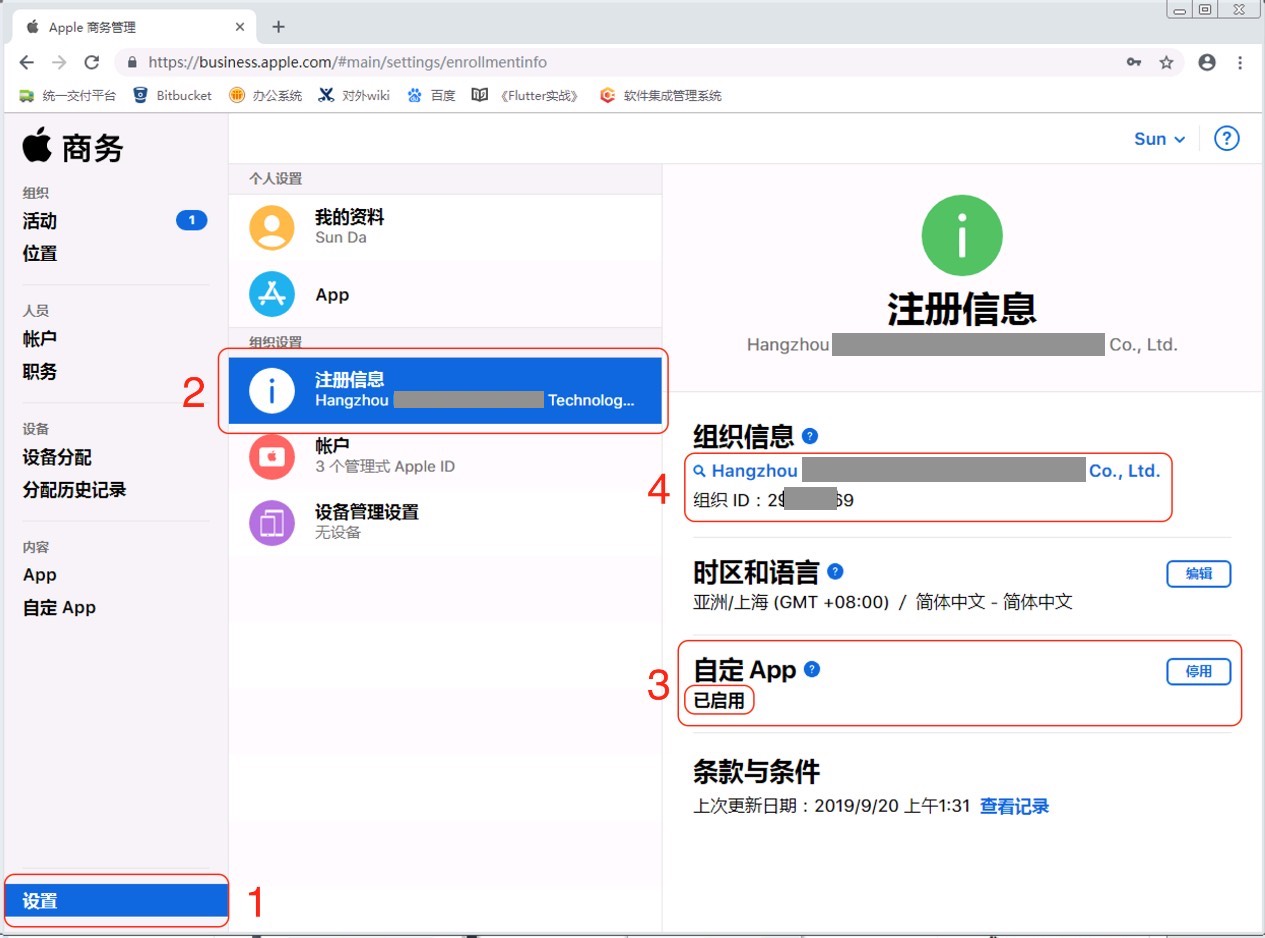Image resolution: width=1265 pixels, height=938 pixels.
Task: Bookmark this page with the star icon
Action: (x=1166, y=62)
